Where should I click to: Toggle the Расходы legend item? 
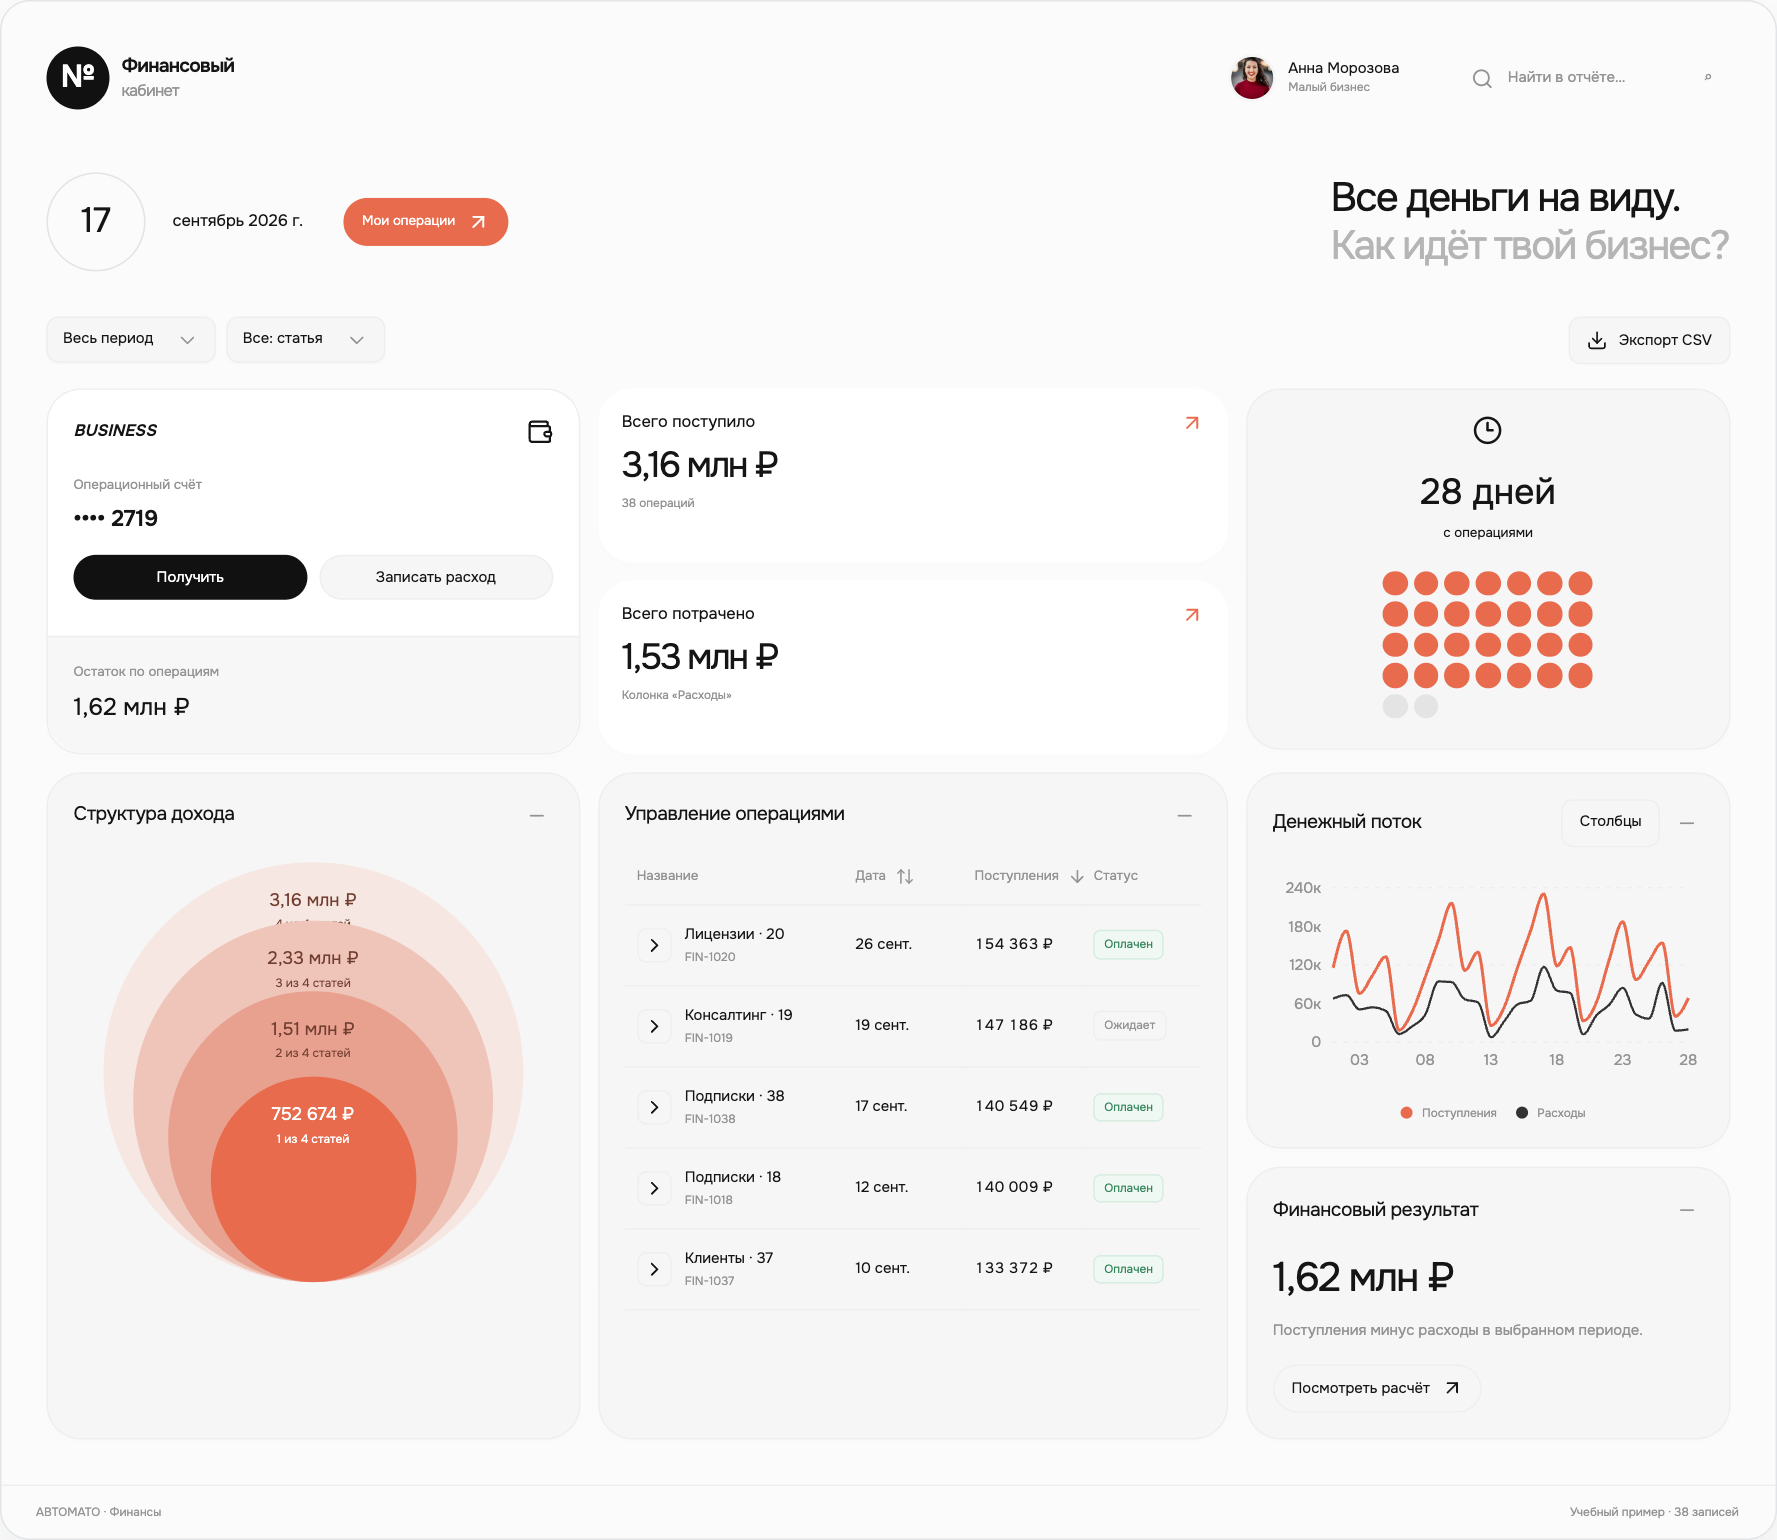point(1551,1113)
